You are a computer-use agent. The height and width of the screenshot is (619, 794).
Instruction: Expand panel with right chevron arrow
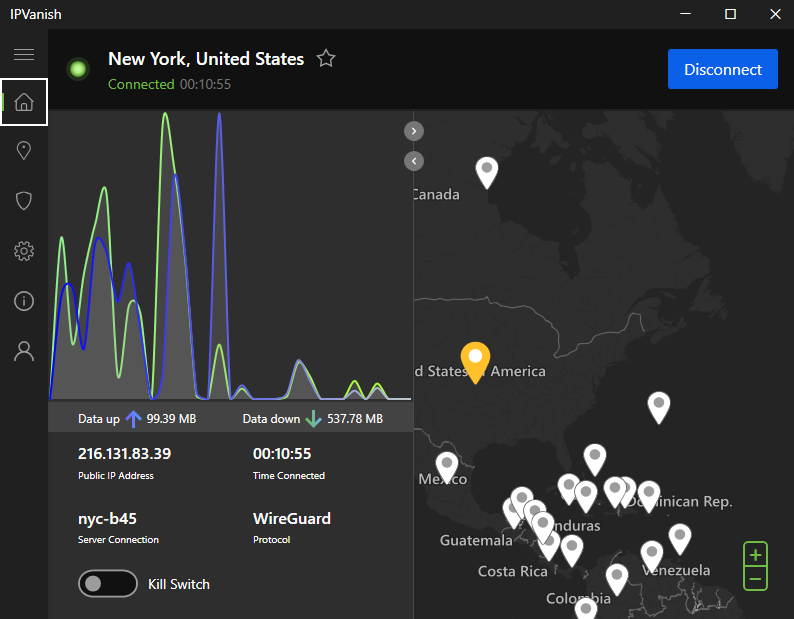[x=414, y=131]
